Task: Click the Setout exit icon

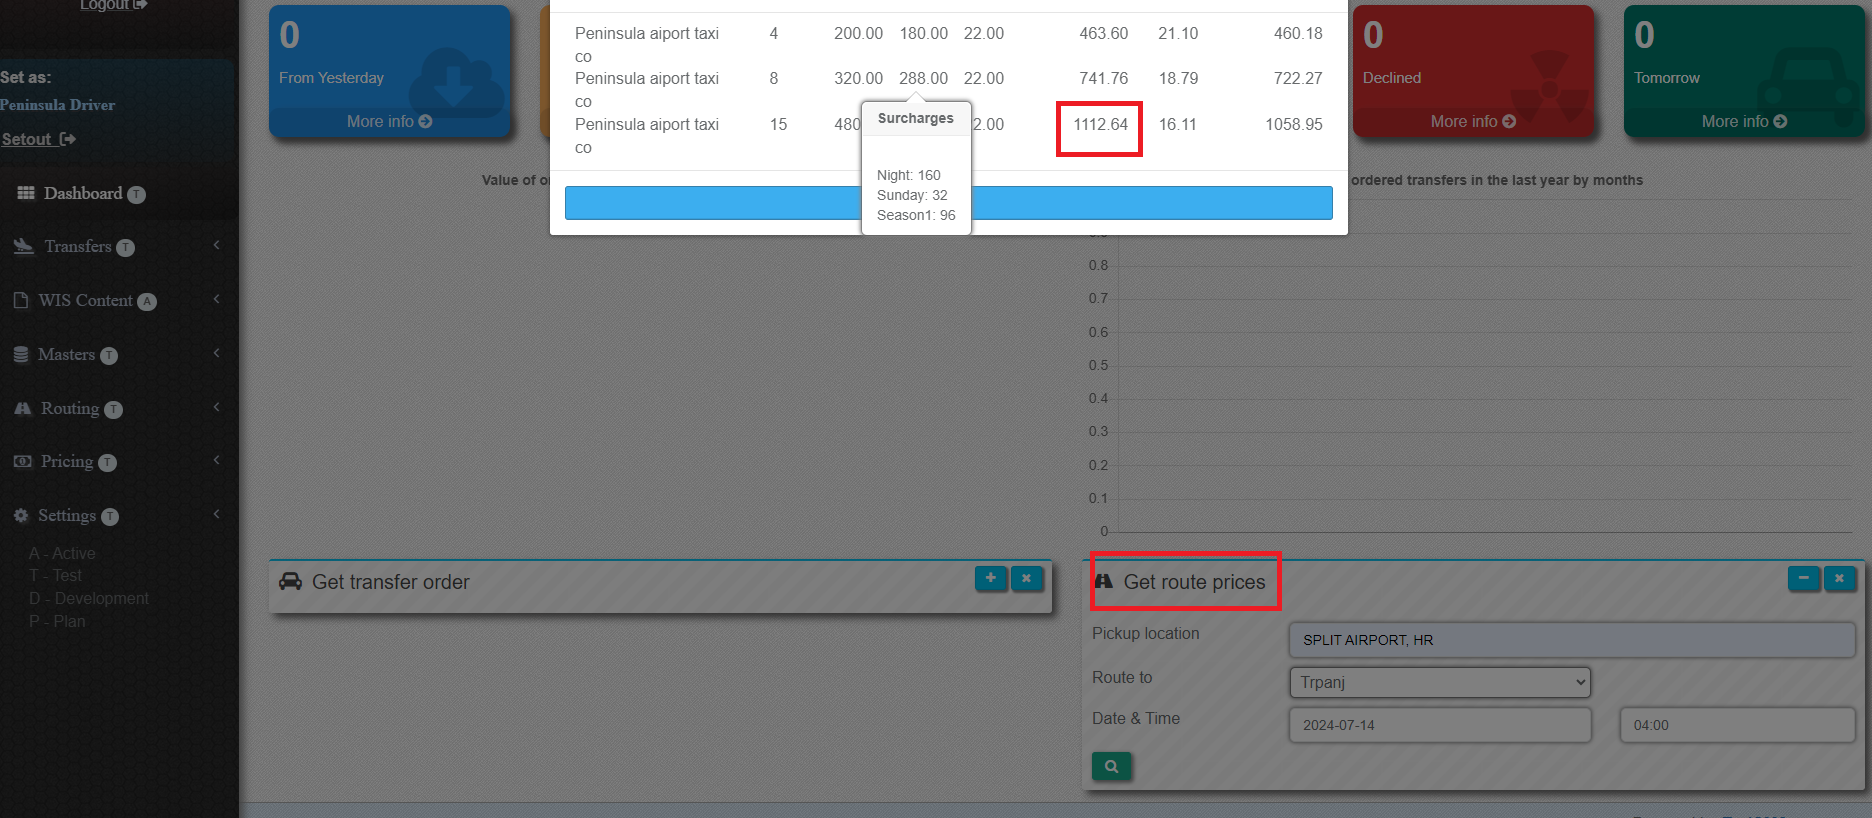Action: tap(68, 139)
